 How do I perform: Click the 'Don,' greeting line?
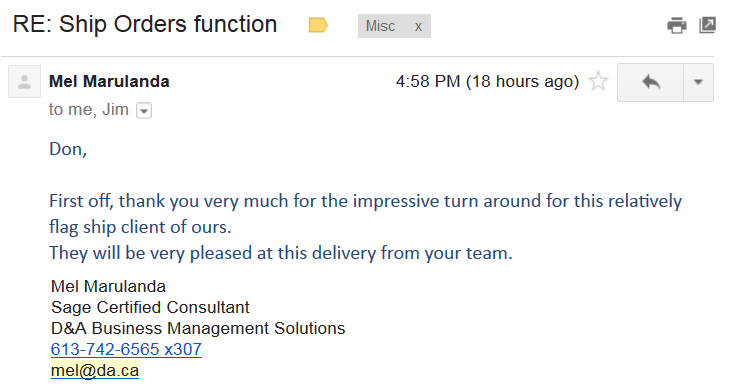pos(68,150)
